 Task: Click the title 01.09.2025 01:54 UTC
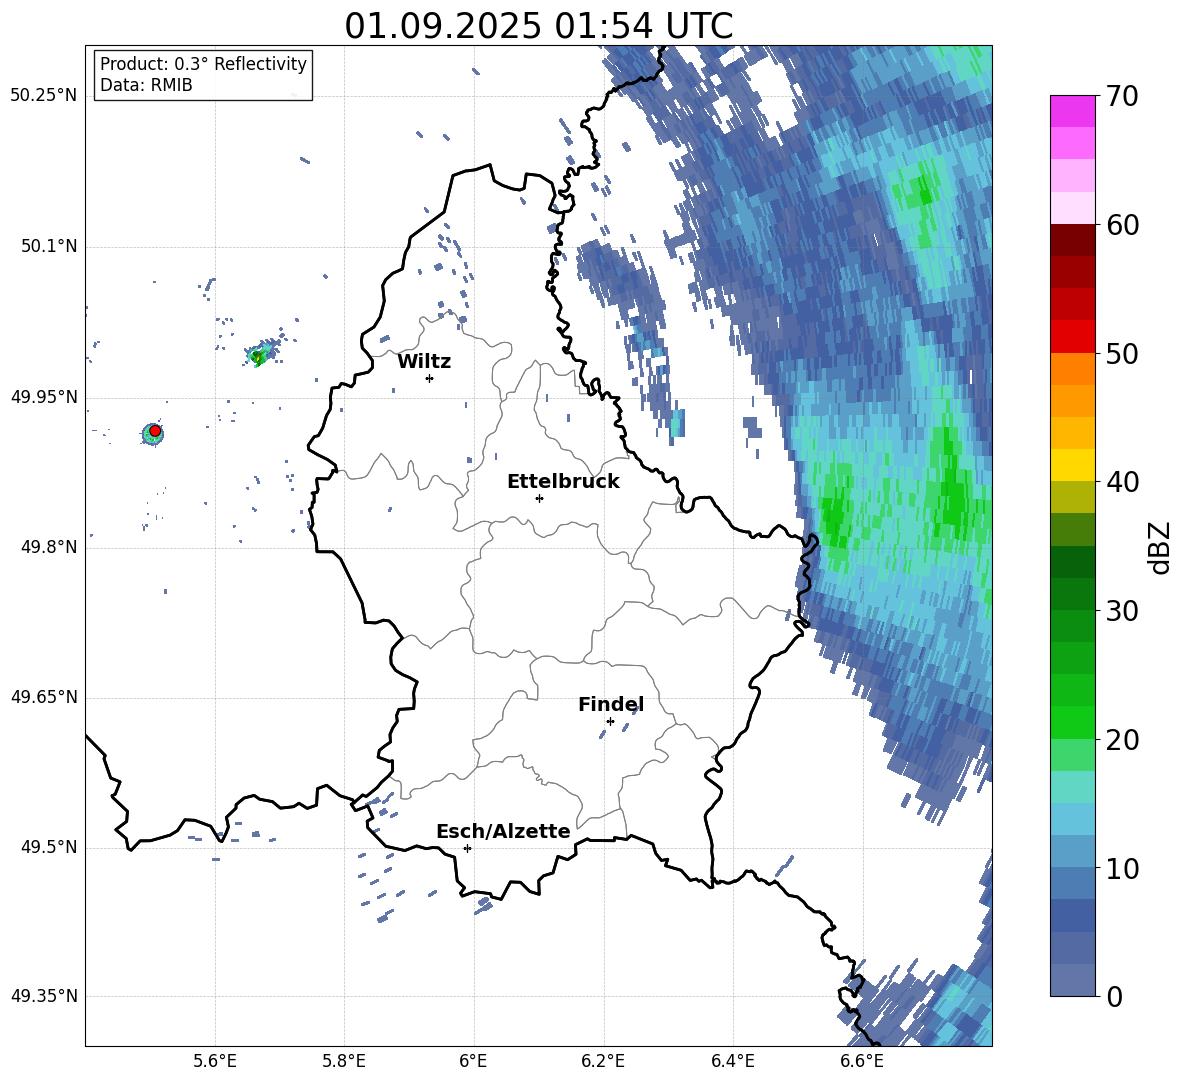538,26
